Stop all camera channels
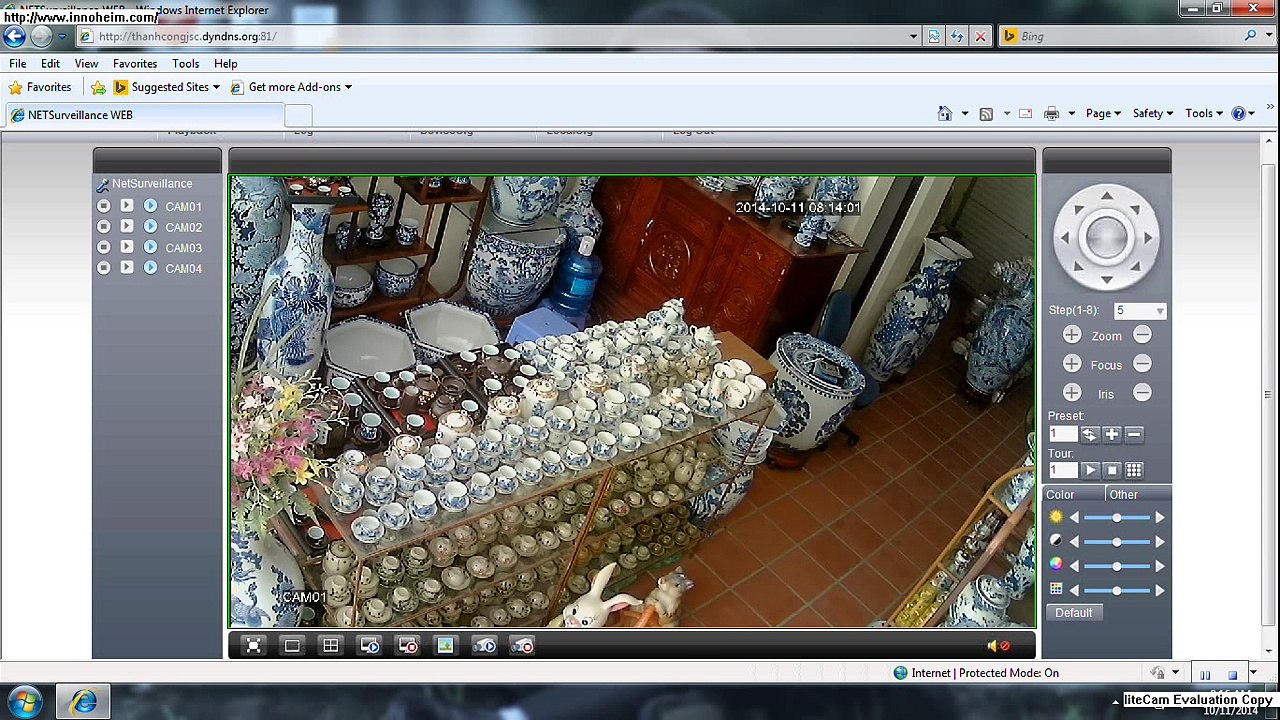 point(407,646)
